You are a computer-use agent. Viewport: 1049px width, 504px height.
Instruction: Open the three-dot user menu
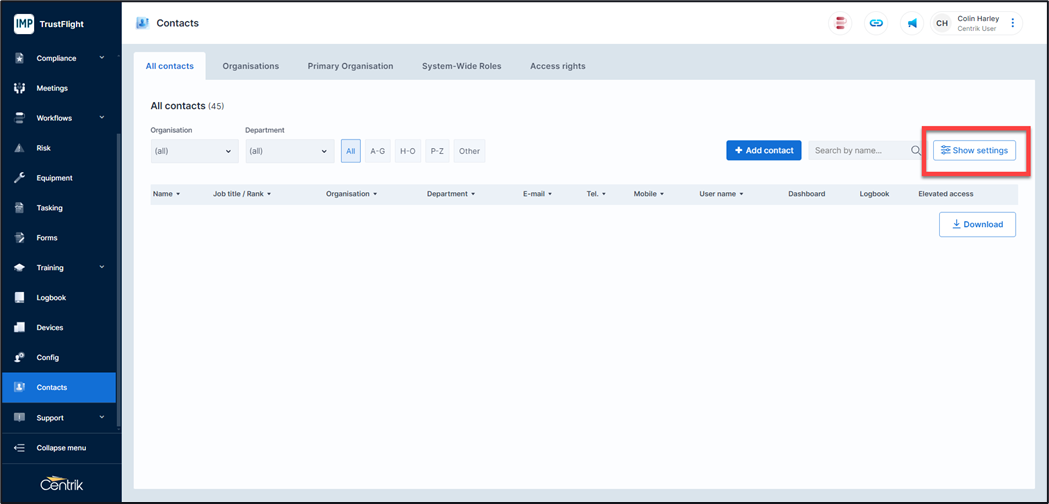1013,23
